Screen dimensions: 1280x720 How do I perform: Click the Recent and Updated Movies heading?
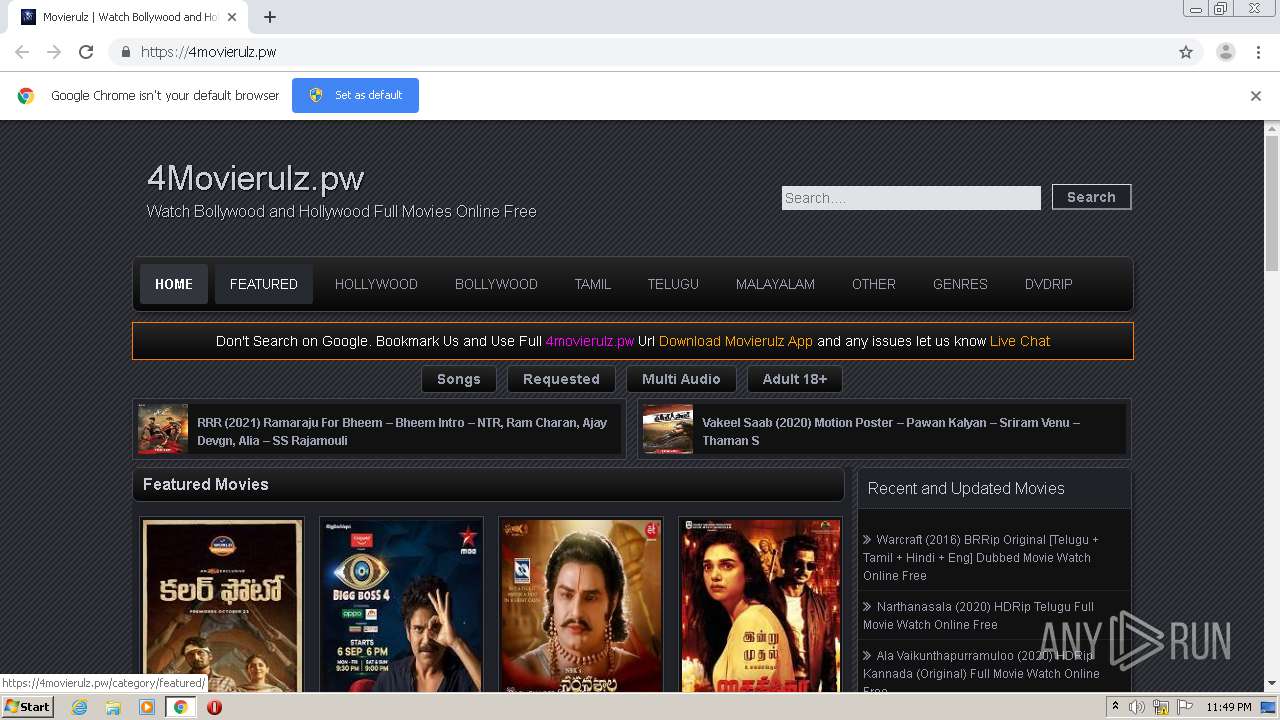[966, 488]
